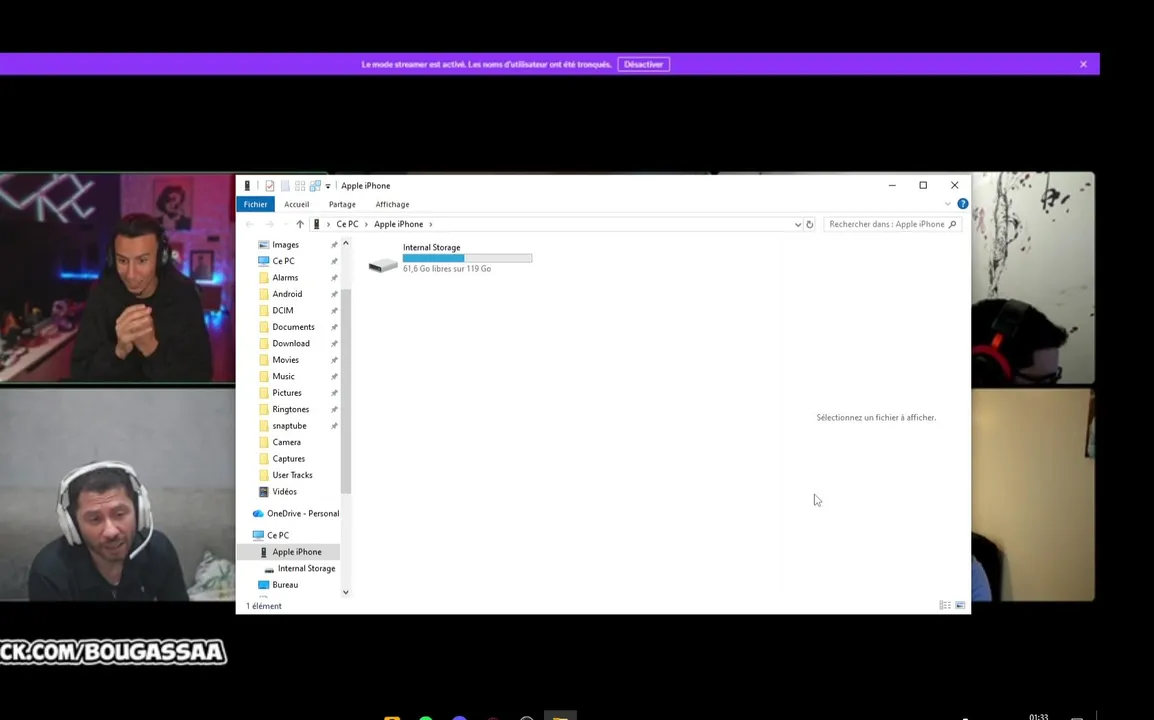Image resolution: width=1154 pixels, height=720 pixels.
Task: Select the Ce PC node below OneDrive
Action: 278,535
